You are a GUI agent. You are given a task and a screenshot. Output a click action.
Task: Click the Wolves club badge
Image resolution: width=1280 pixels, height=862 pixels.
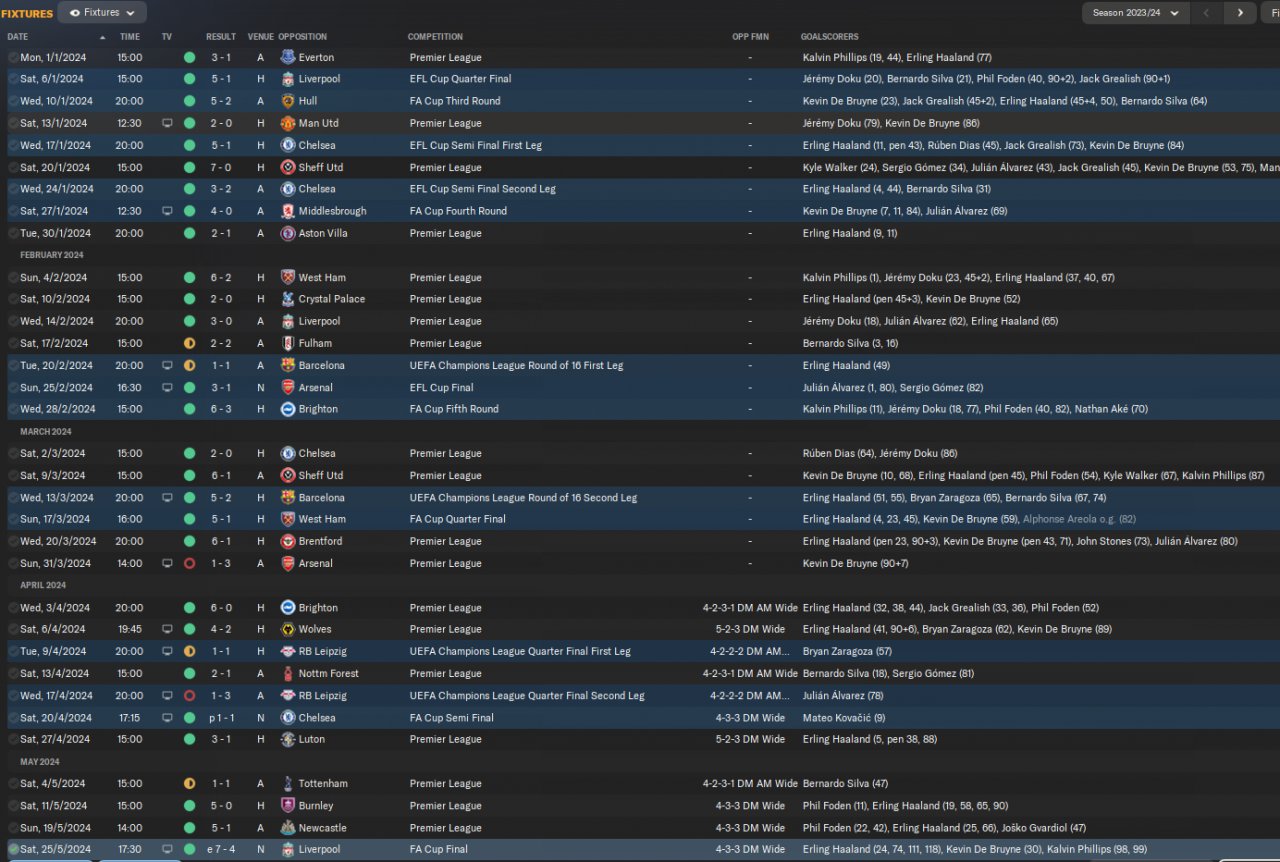click(x=288, y=629)
